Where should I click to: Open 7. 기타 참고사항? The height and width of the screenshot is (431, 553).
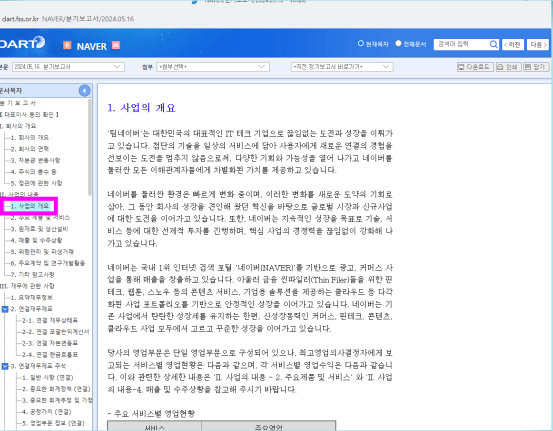click(32, 275)
